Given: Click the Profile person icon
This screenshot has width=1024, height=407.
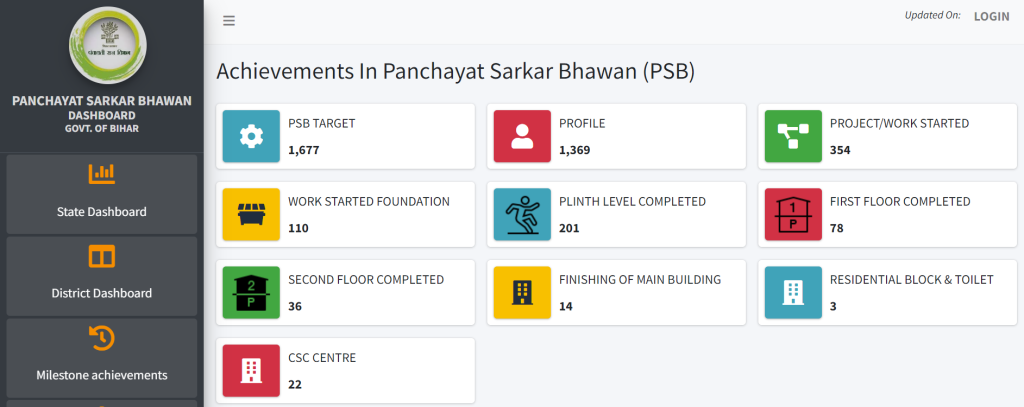Looking at the screenshot, I should click(x=522, y=136).
